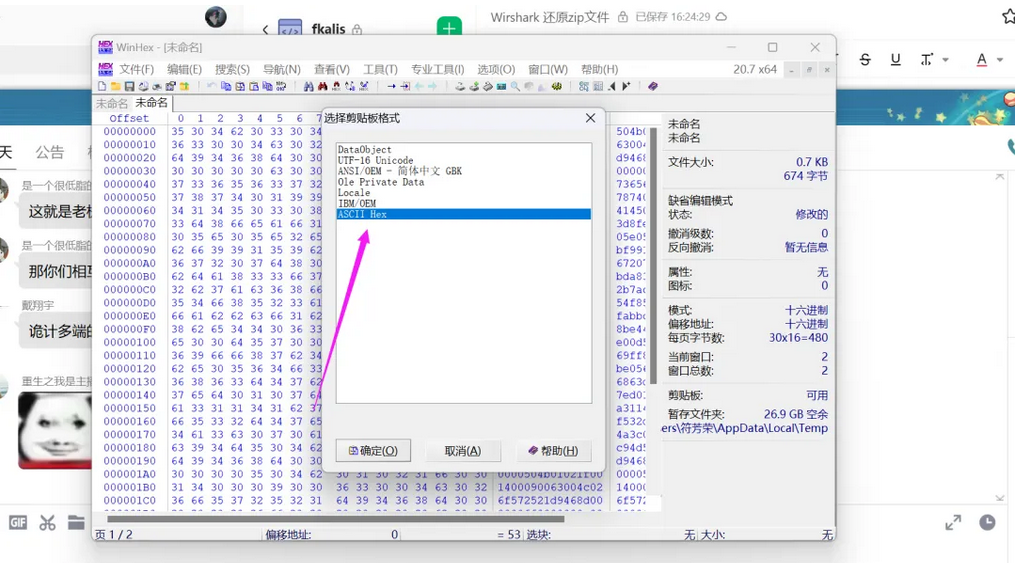Click the cloud sync icon after saved time

pyautogui.click(x=721, y=17)
